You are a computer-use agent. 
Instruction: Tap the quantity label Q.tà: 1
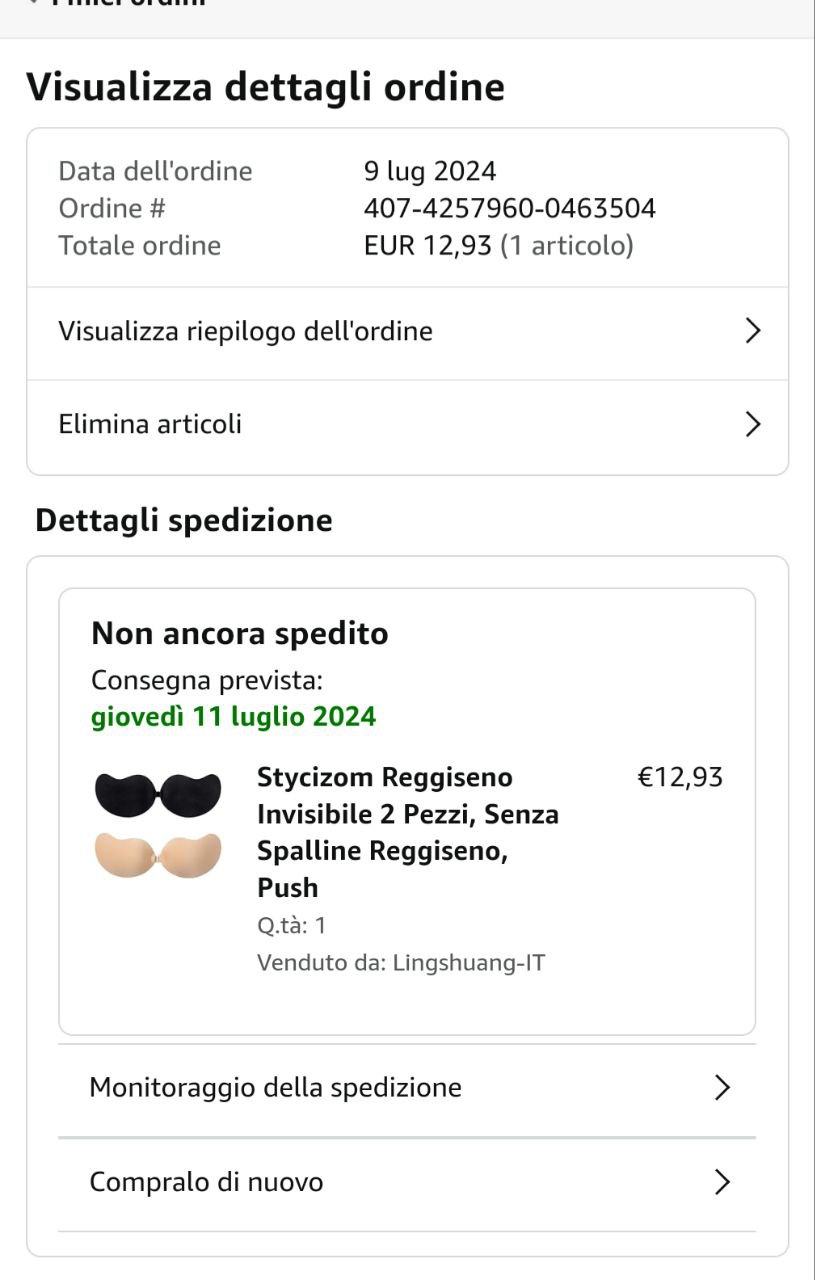[x=291, y=925]
